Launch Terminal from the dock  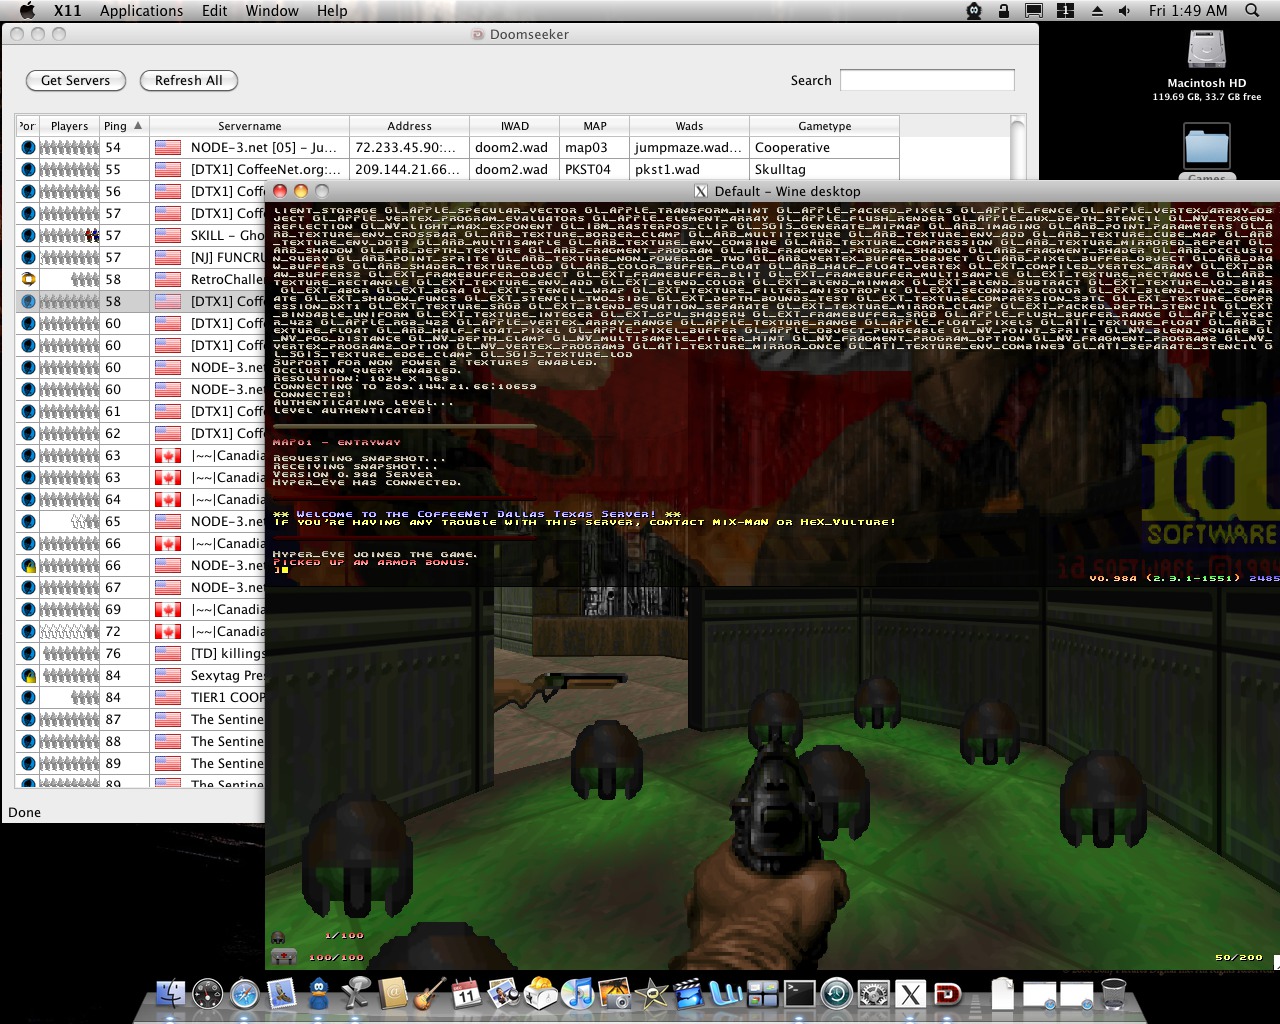coord(800,994)
